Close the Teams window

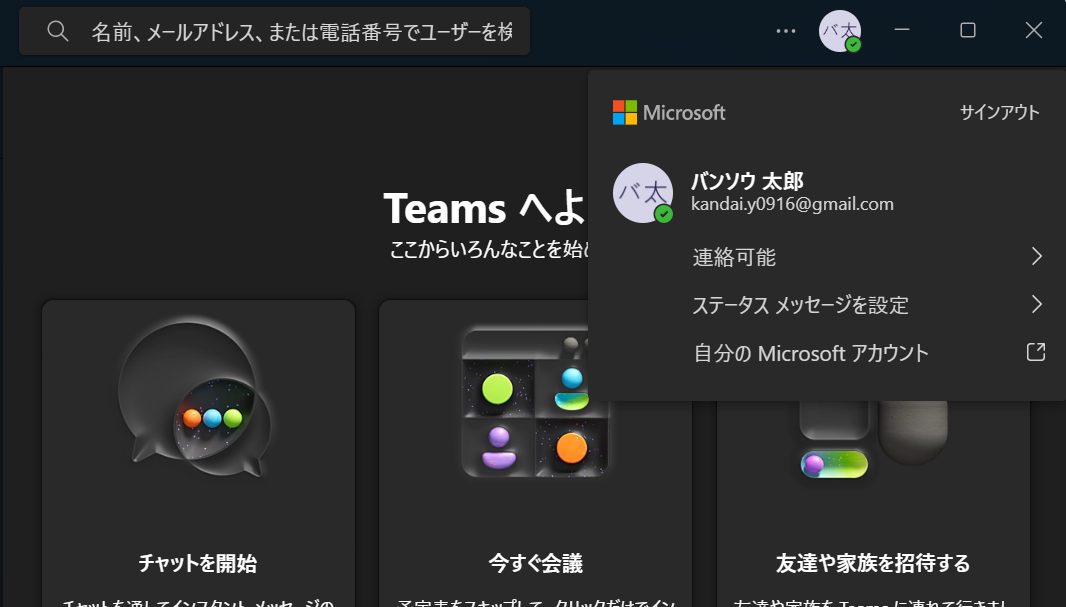tap(1033, 31)
